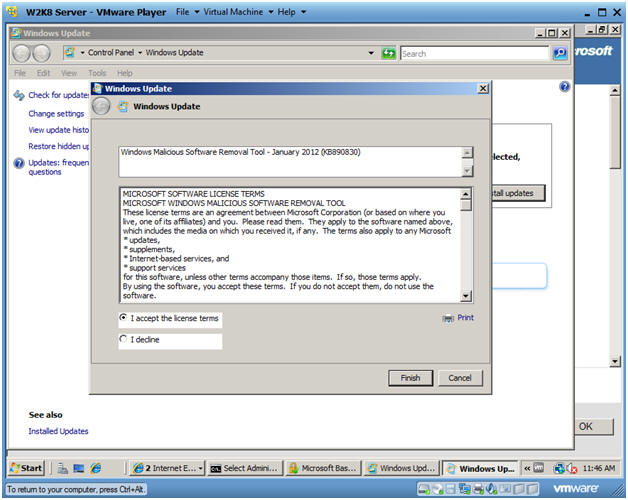This screenshot has height=500, width=628.
Task: Click the VMware Player title bar icon
Action: (x=12, y=12)
